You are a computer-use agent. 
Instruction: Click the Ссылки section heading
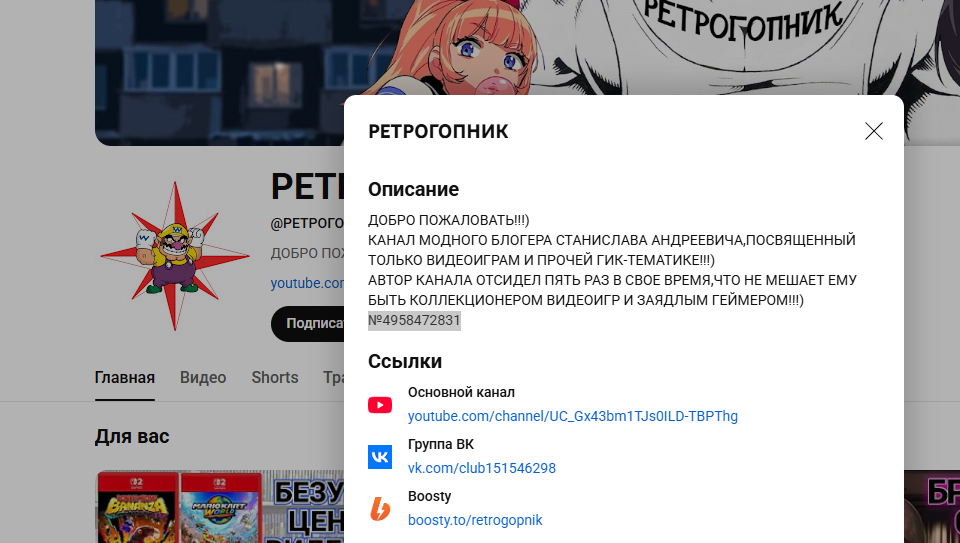(405, 361)
